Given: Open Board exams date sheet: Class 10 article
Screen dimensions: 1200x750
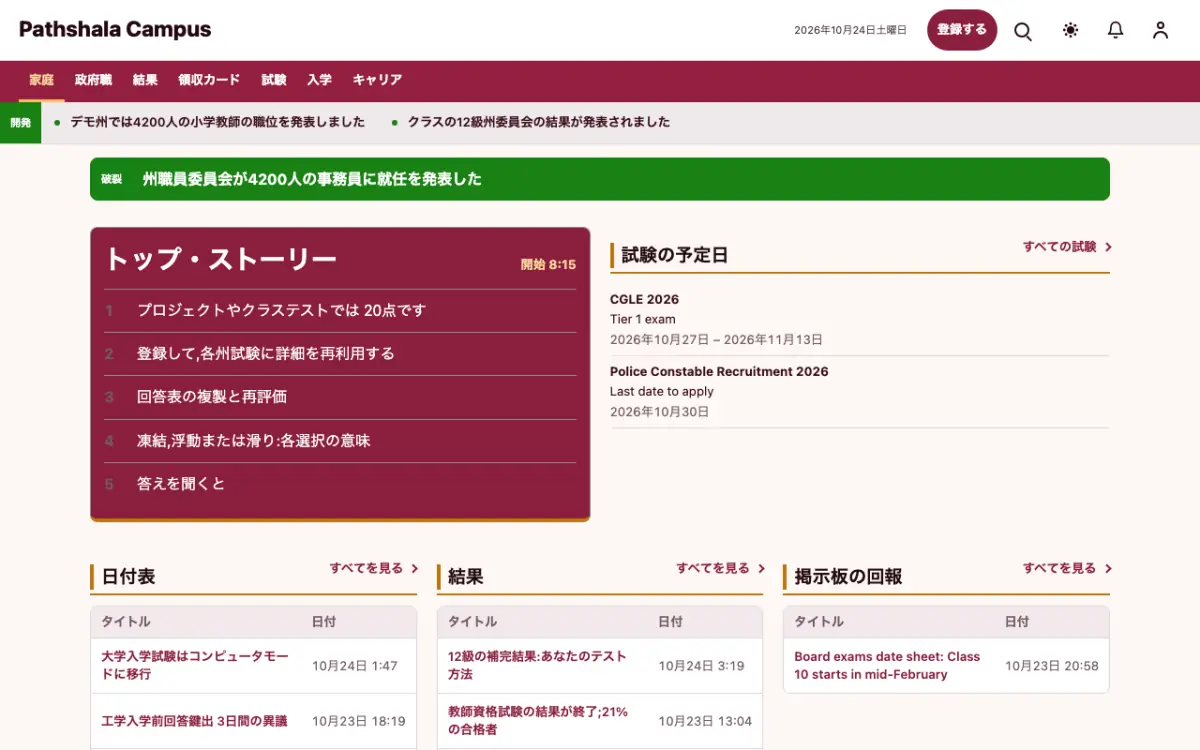Looking at the screenshot, I should tap(887, 665).
